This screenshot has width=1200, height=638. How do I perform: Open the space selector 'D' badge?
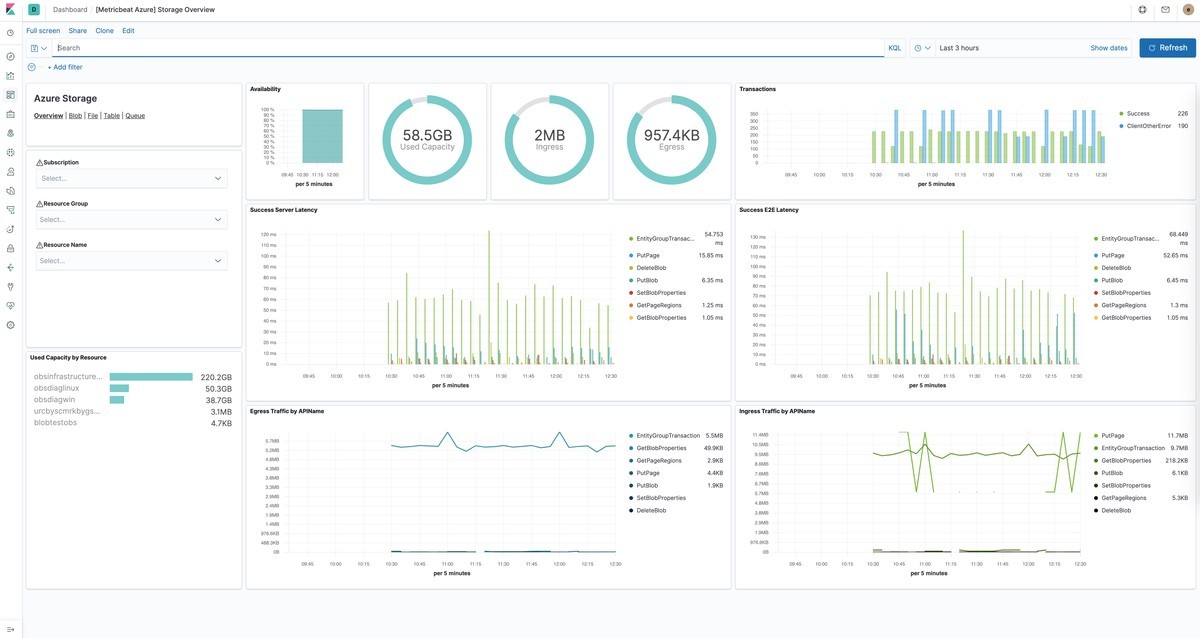pyautogui.click(x=34, y=9)
